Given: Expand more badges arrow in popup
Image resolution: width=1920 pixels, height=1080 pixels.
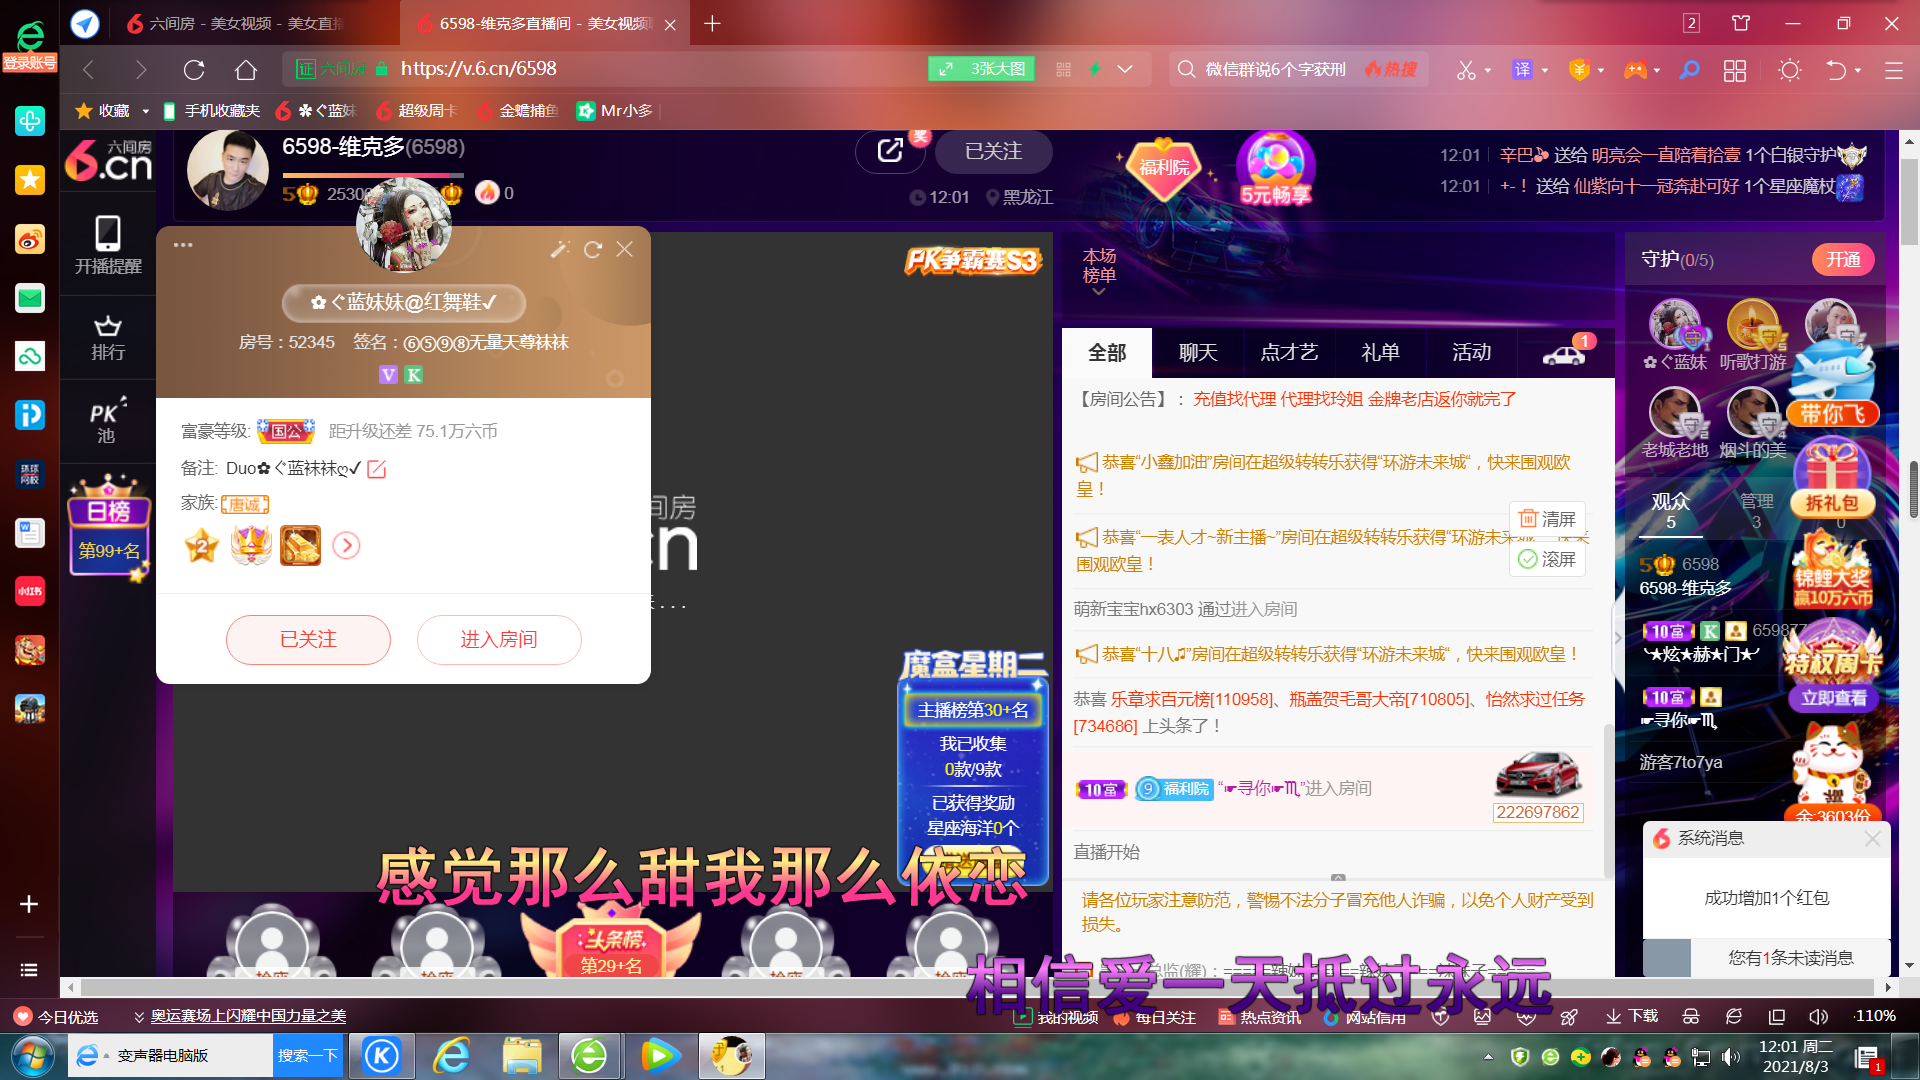Looking at the screenshot, I should [346, 546].
